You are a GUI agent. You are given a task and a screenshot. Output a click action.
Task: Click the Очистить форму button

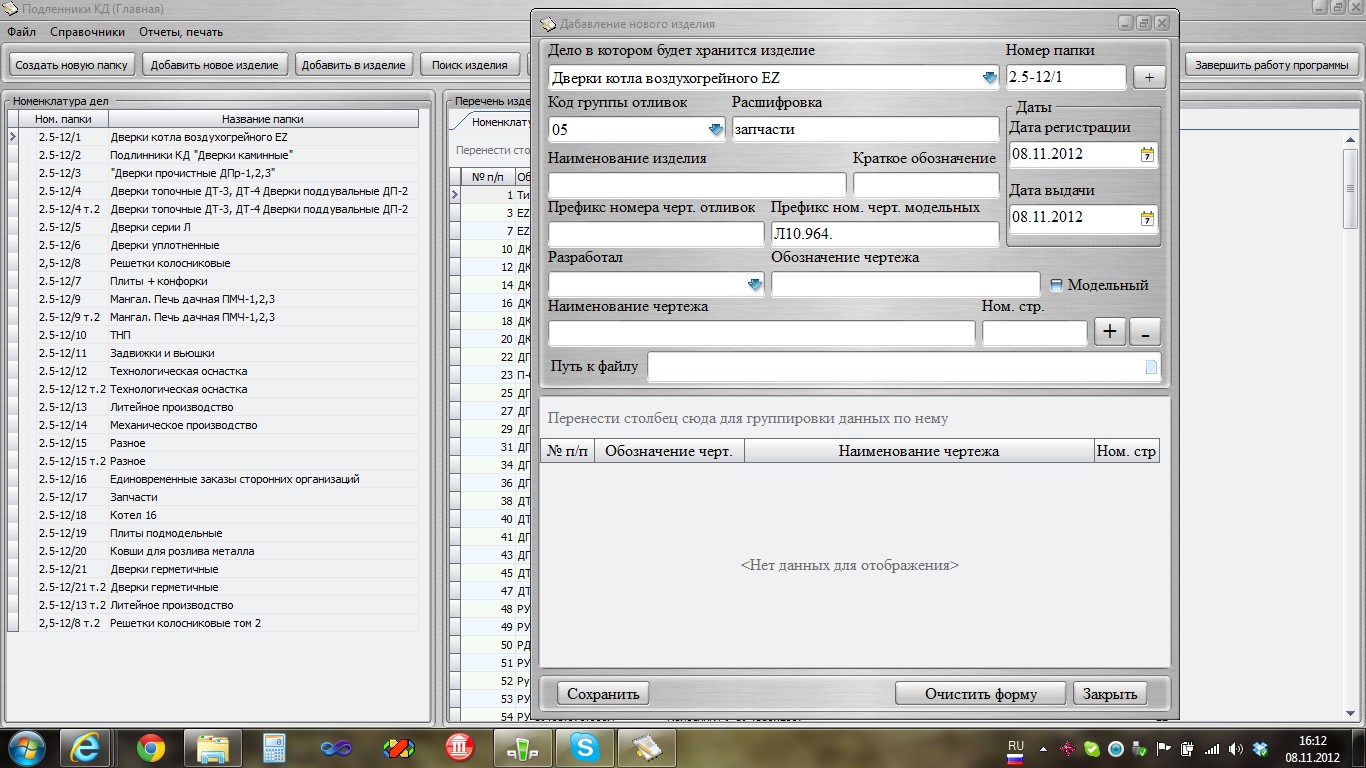(x=980, y=693)
